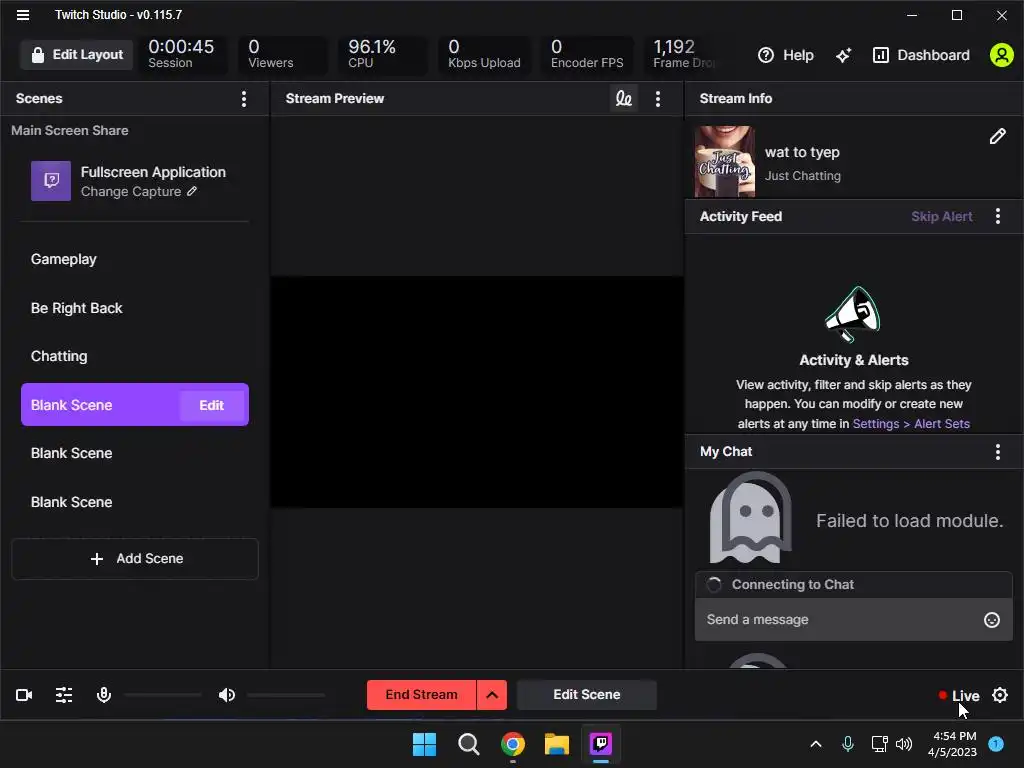Click the Twitch Studio taskbar icon
The width and height of the screenshot is (1024, 768).
click(601, 744)
